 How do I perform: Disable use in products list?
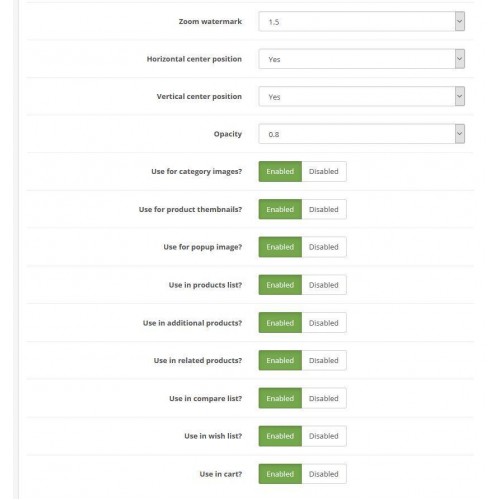(x=324, y=285)
